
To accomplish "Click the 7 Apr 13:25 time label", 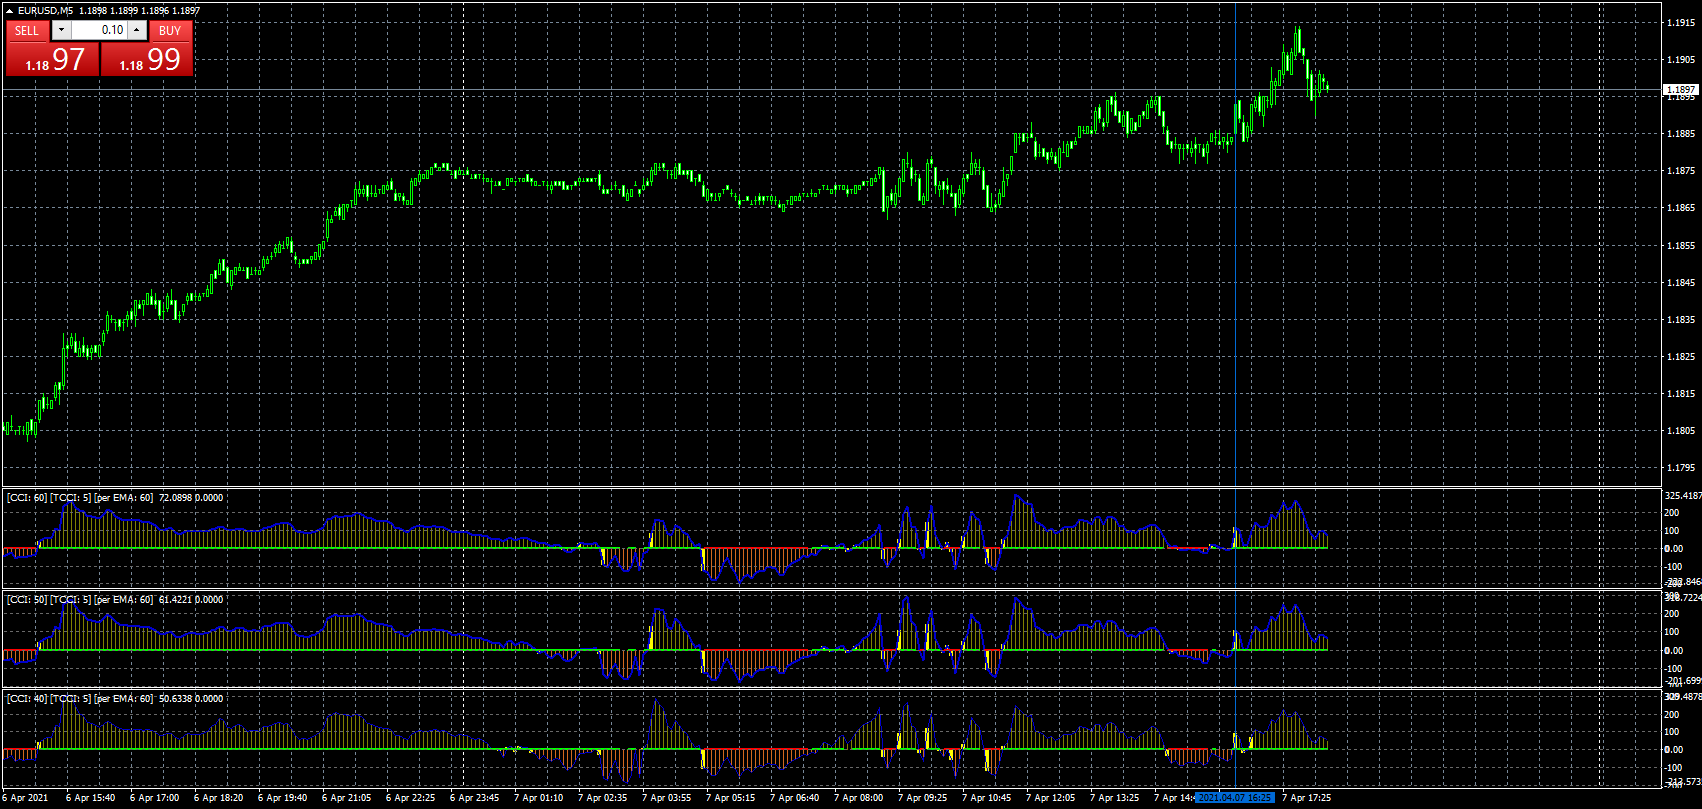I will pos(1114,798).
